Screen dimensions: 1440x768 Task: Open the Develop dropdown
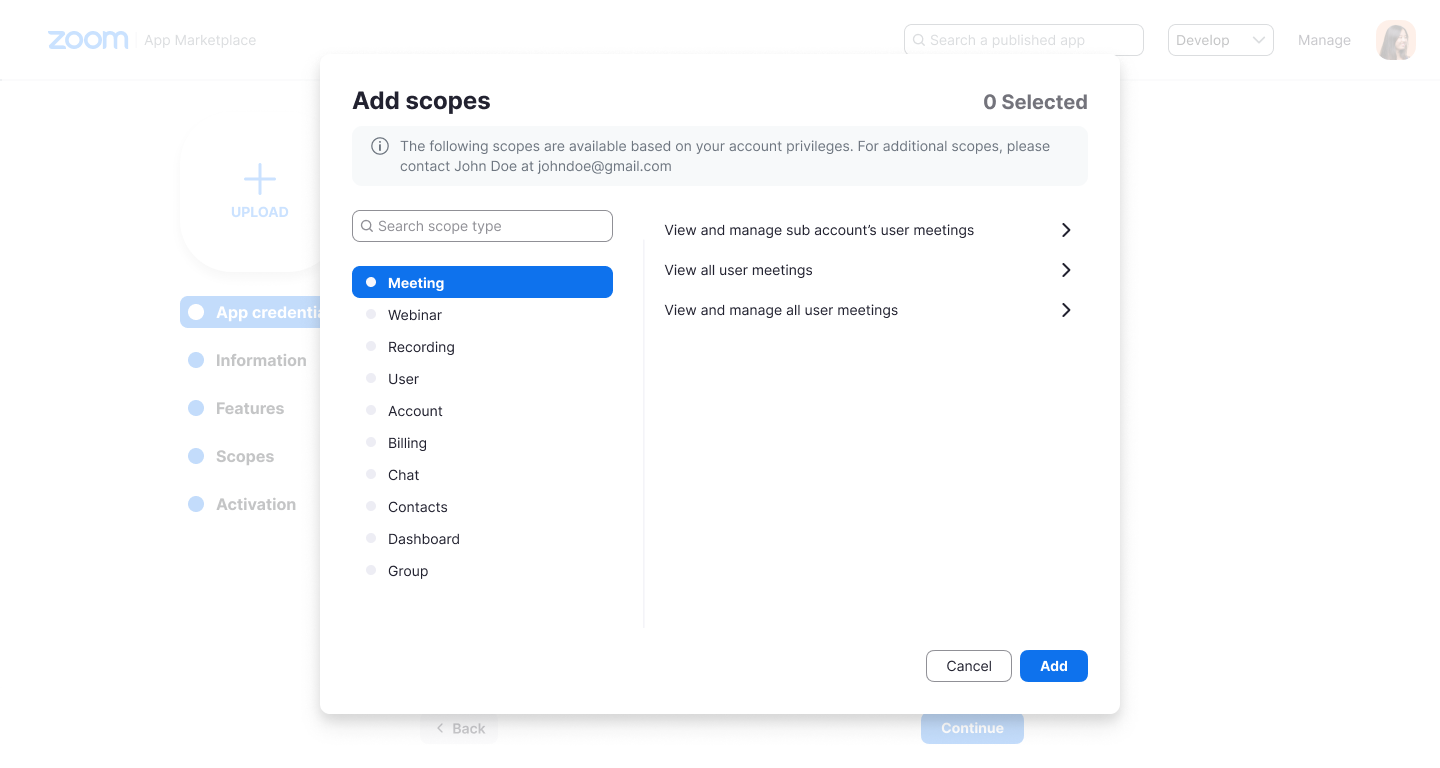[1220, 40]
